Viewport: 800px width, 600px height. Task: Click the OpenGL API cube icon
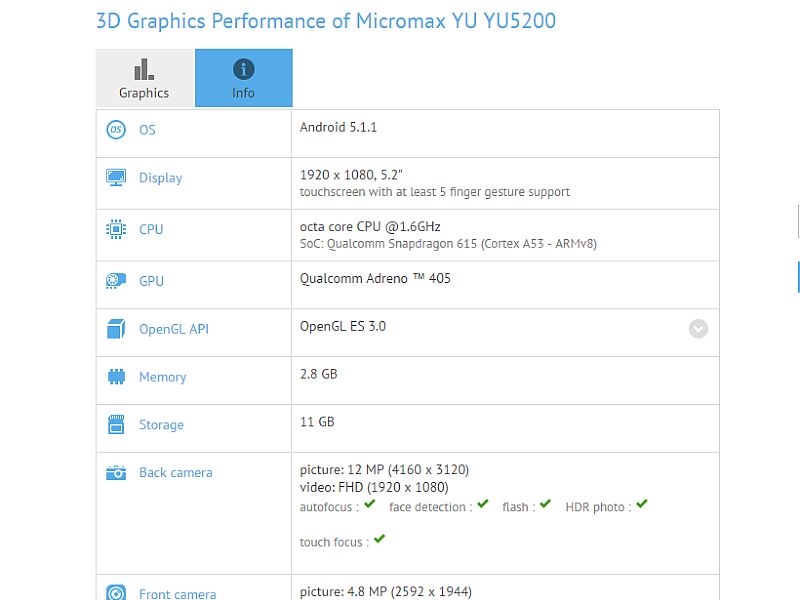coord(116,329)
